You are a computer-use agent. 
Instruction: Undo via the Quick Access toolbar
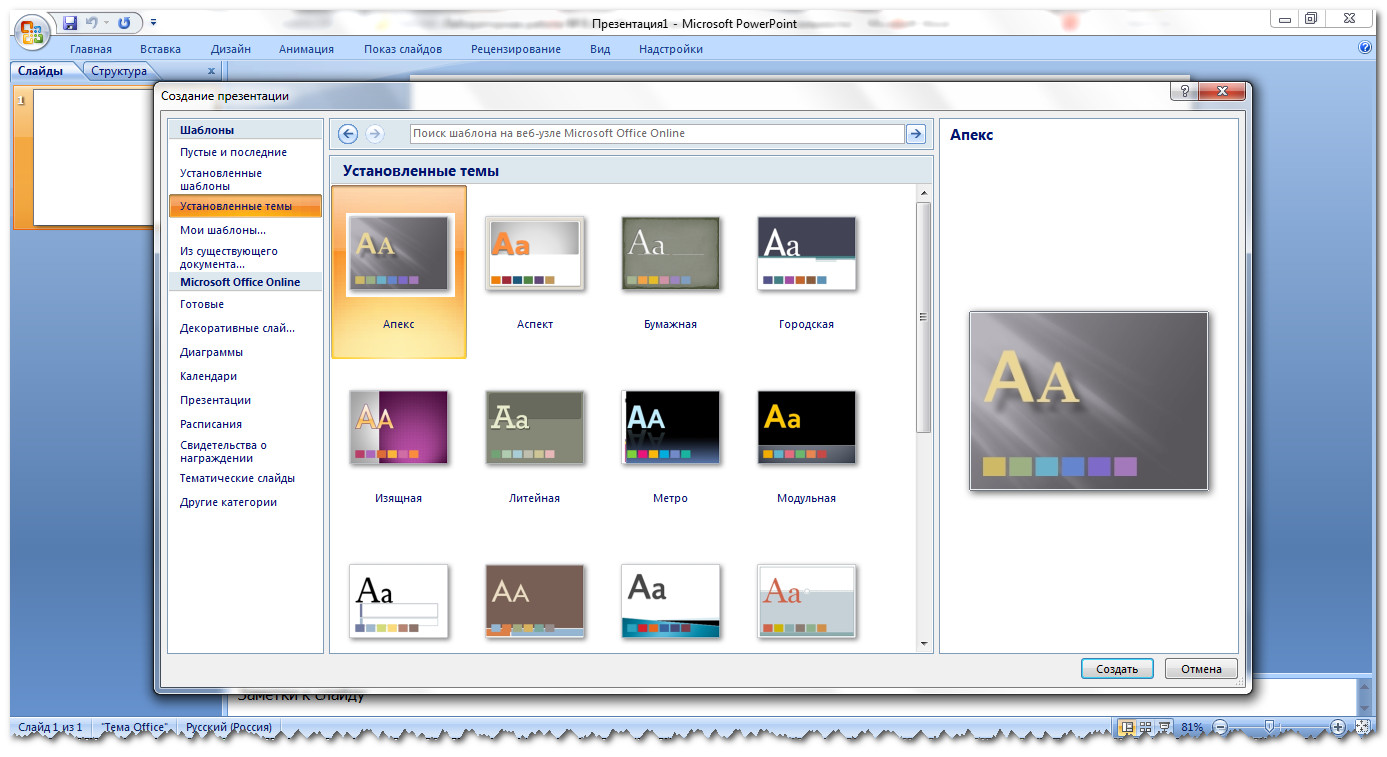(92, 22)
